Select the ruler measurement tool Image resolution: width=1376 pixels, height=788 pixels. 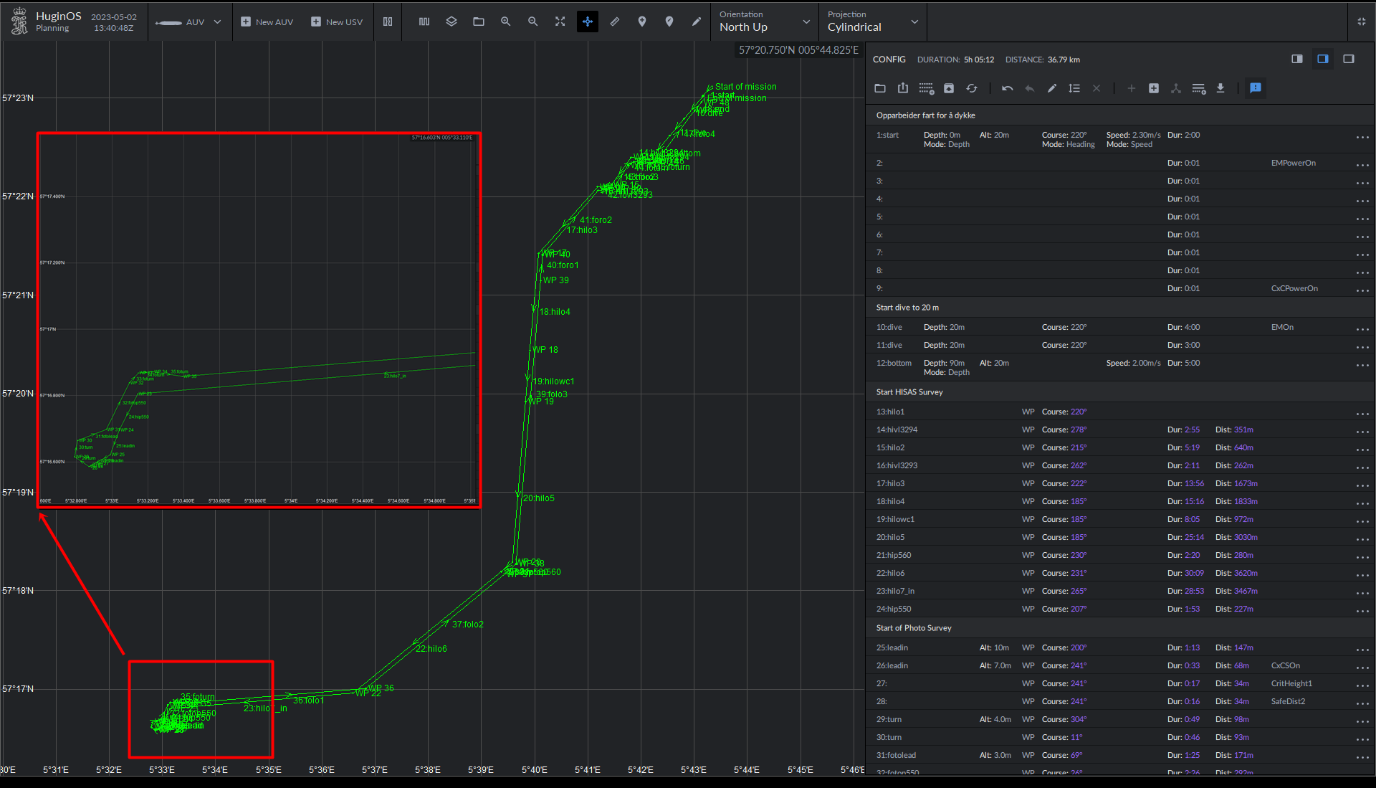[x=614, y=21]
